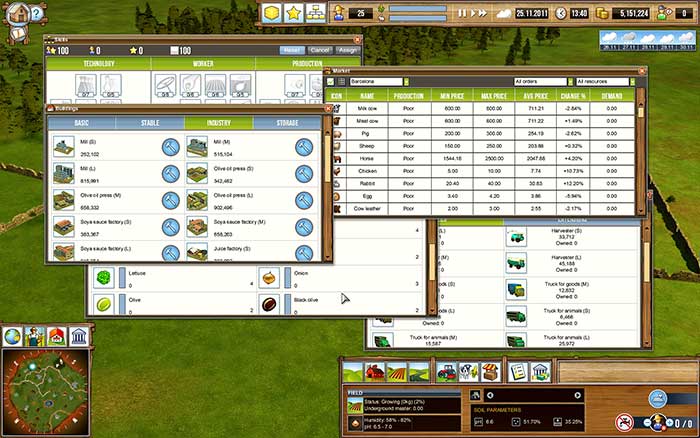Select the Basic tab in Buildings
Screen dimensions: 700x438
[x=81, y=123]
